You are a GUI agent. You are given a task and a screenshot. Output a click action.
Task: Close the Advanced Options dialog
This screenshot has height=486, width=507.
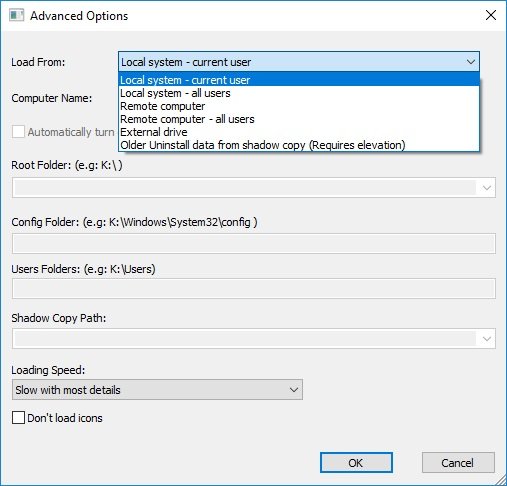491,15
